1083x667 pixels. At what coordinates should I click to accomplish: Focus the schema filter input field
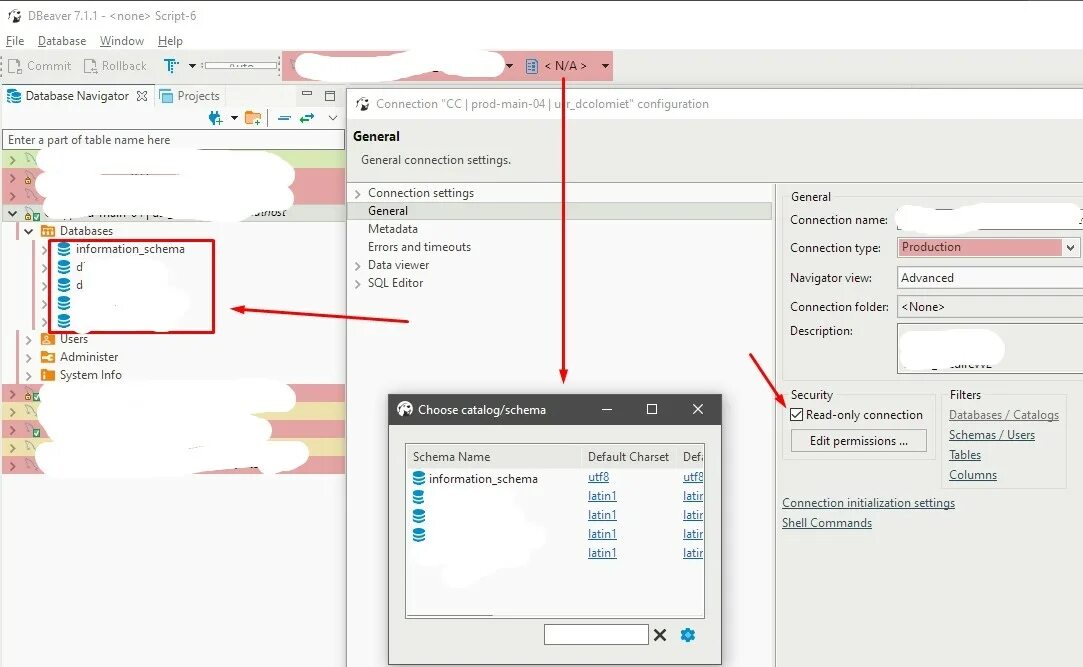596,635
